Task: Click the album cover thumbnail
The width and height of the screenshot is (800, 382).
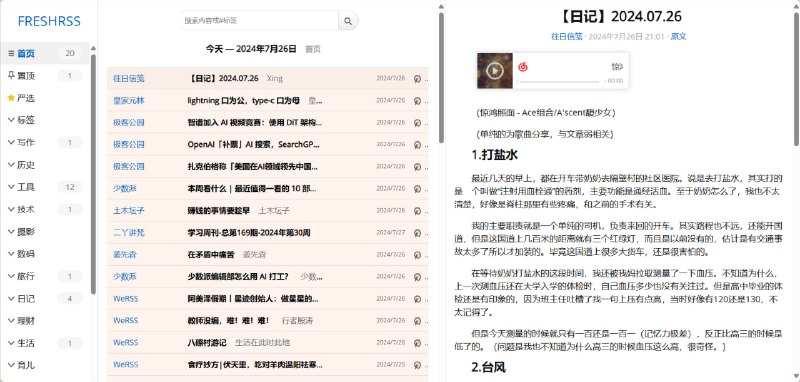Action: (494, 70)
